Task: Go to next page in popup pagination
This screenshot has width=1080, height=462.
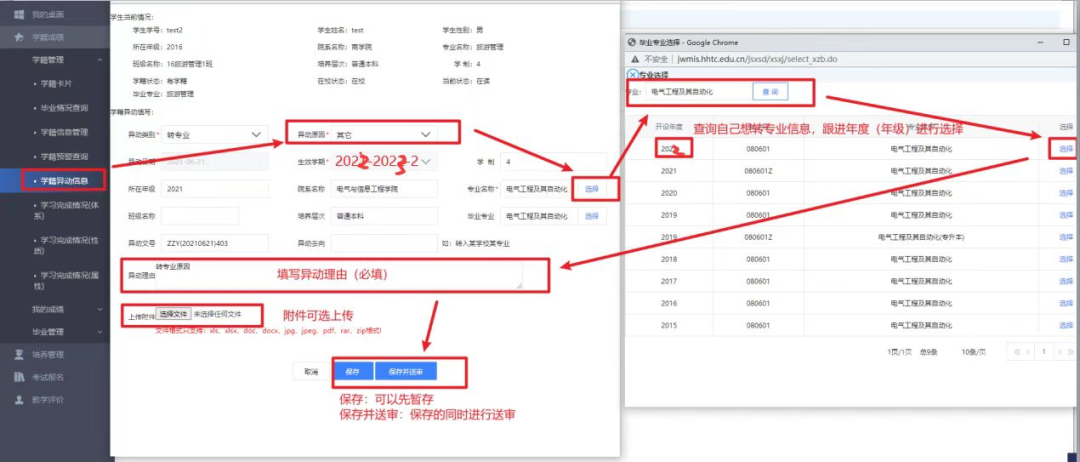Action: [x=1059, y=352]
